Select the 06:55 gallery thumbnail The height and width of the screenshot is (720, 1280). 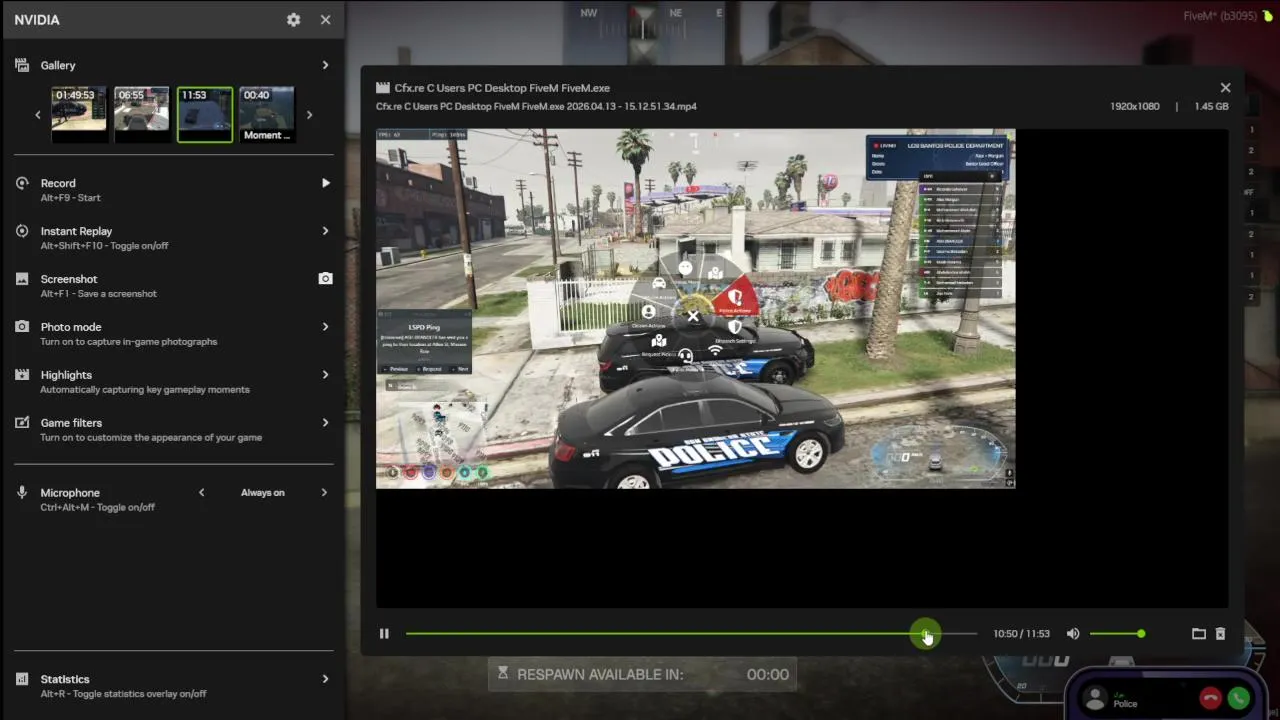pyautogui.click(x=142, y=114)
